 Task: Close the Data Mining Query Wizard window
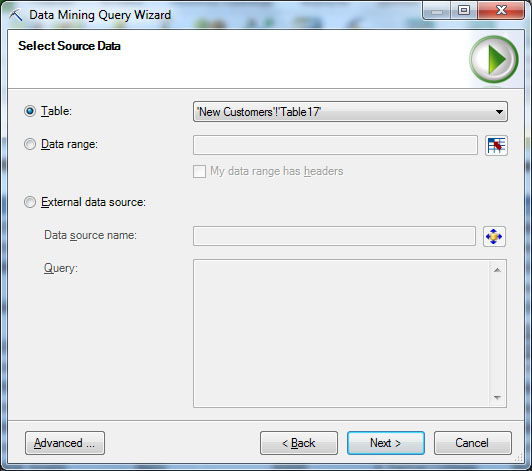[501, 11]
